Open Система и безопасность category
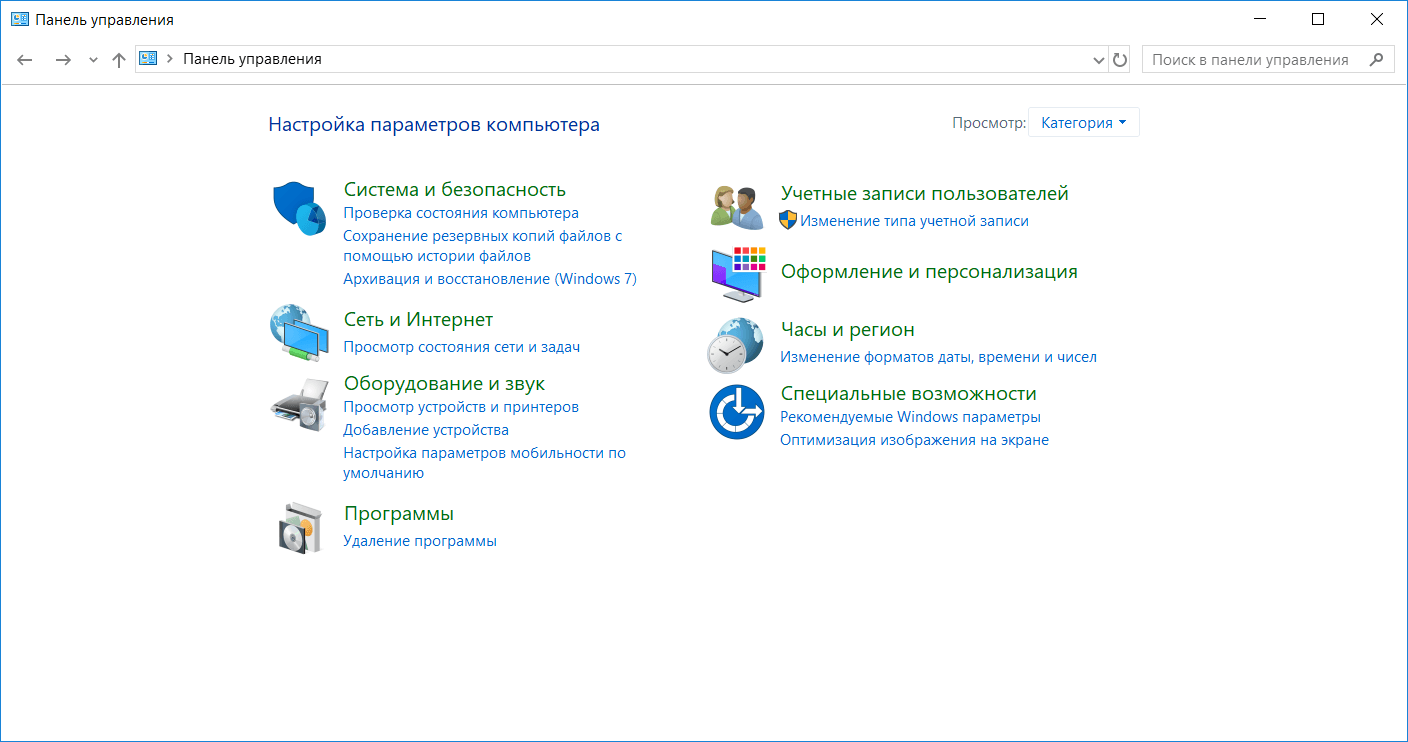 pos(455,189)
